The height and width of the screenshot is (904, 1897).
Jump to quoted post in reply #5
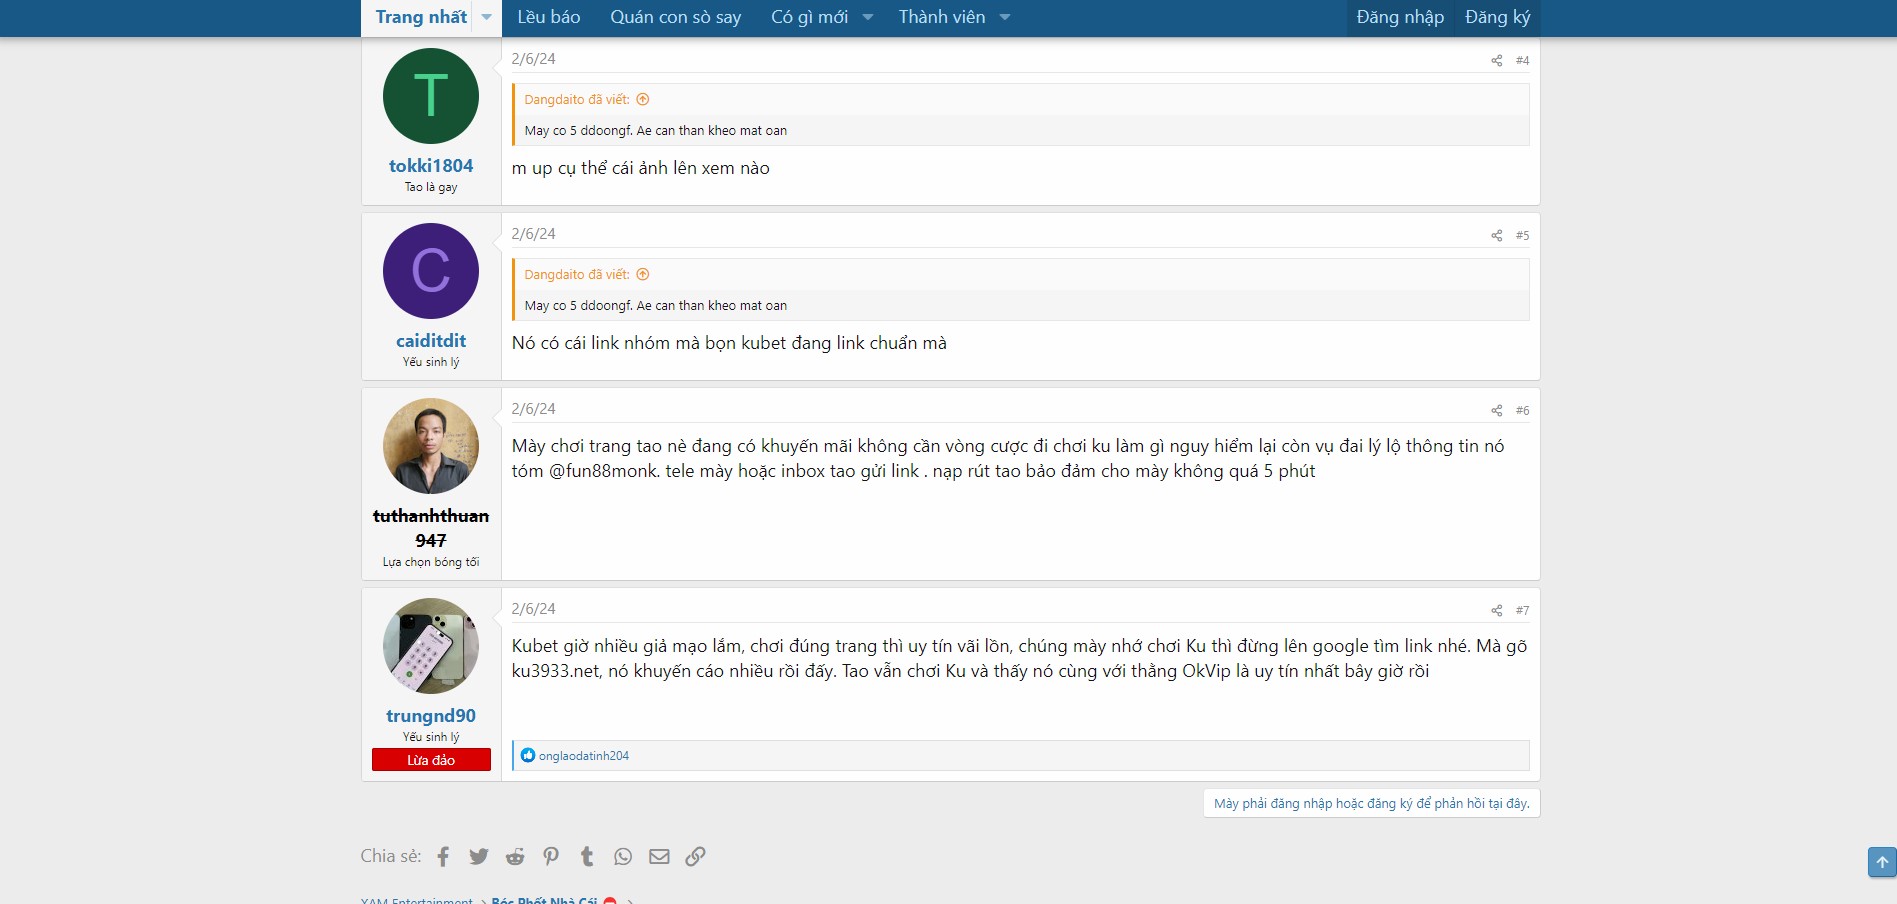point(643,274)
